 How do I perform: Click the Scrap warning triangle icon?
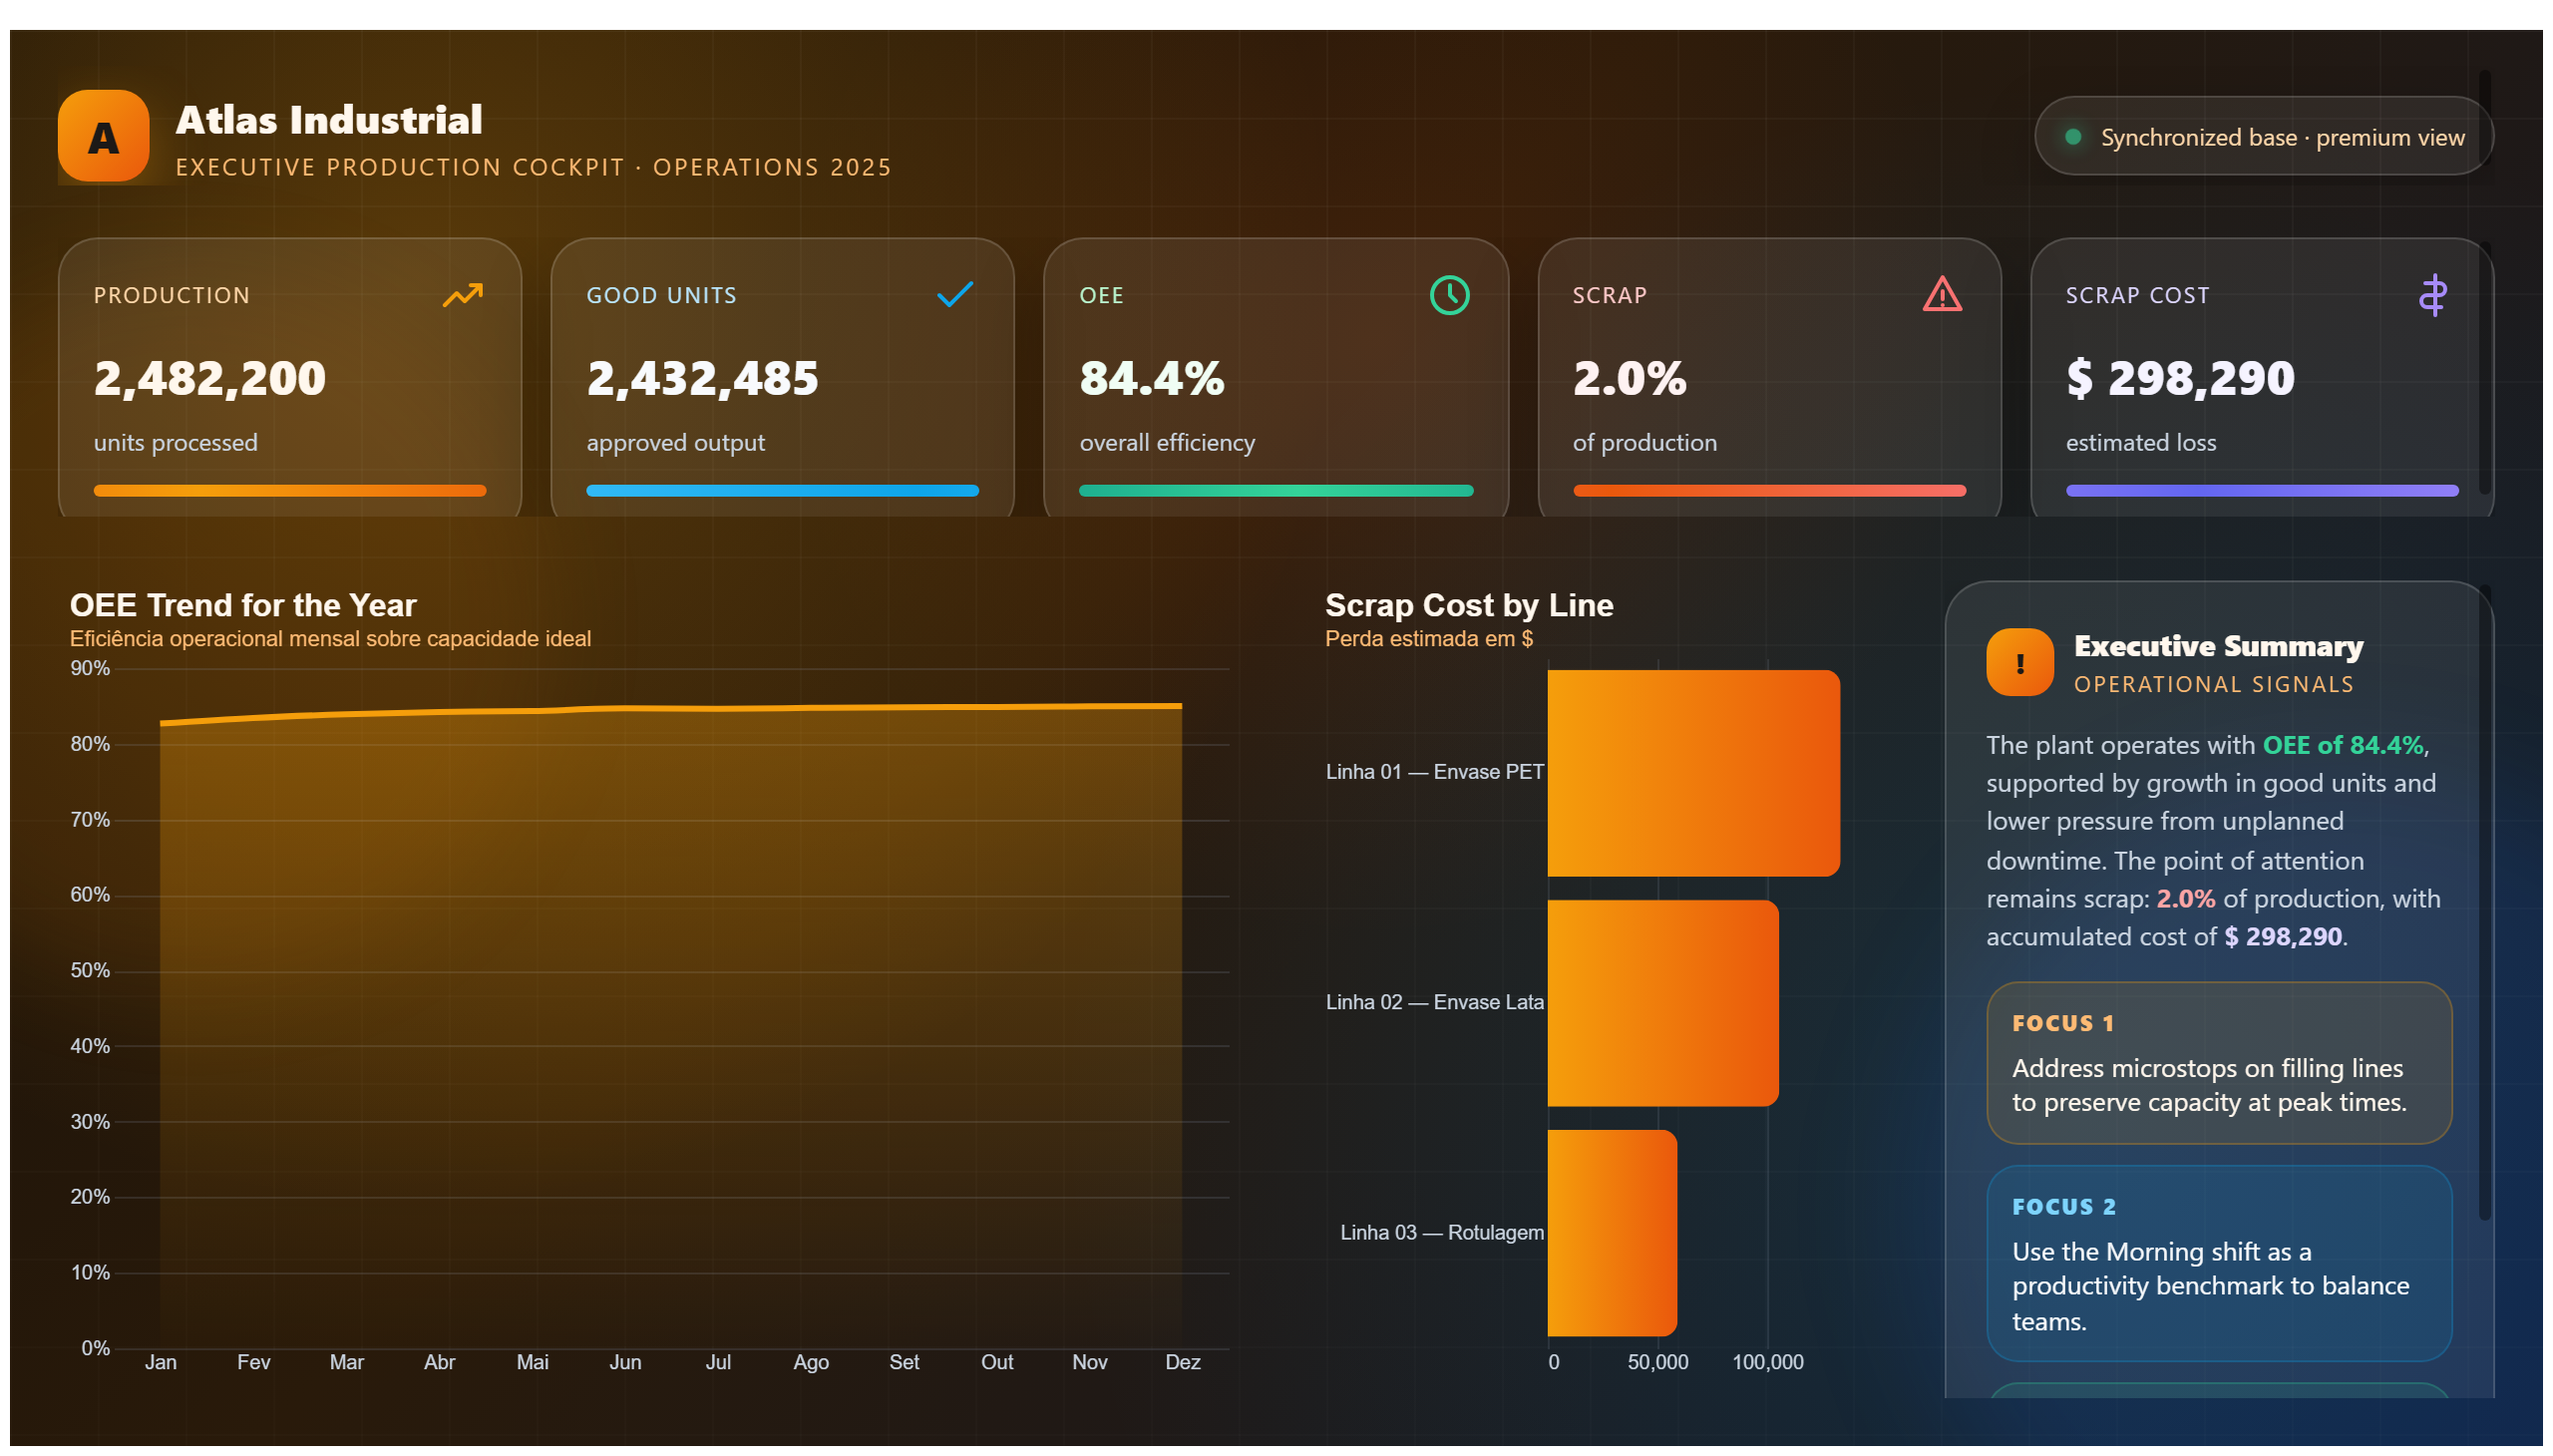click(1941, 294)
